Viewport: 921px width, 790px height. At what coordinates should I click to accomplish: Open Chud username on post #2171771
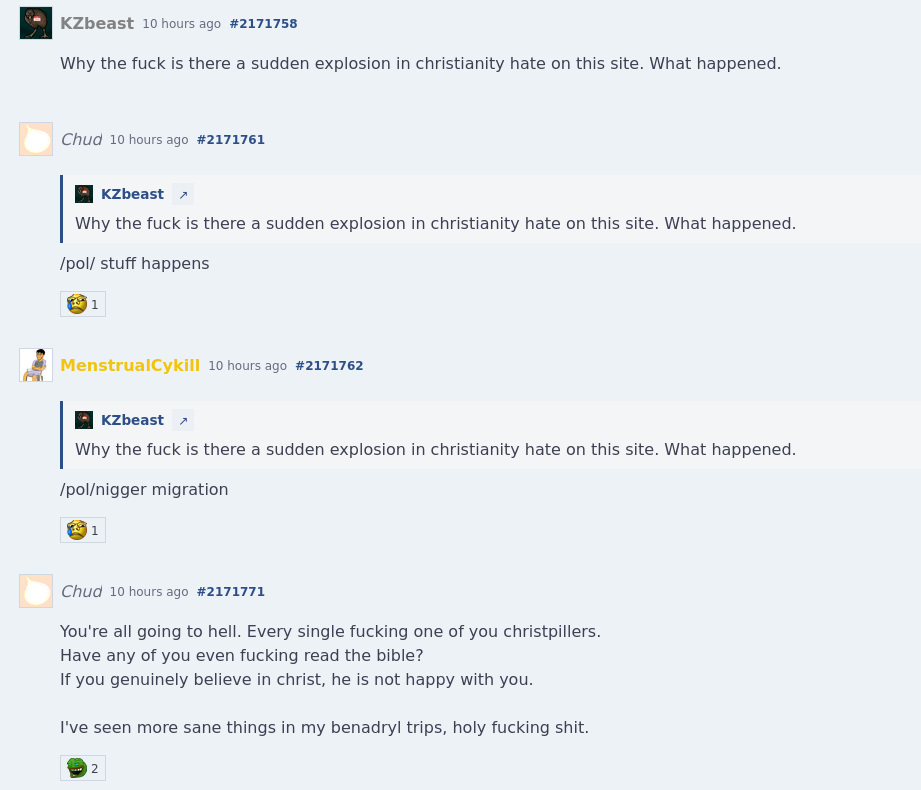click(81, 591)
